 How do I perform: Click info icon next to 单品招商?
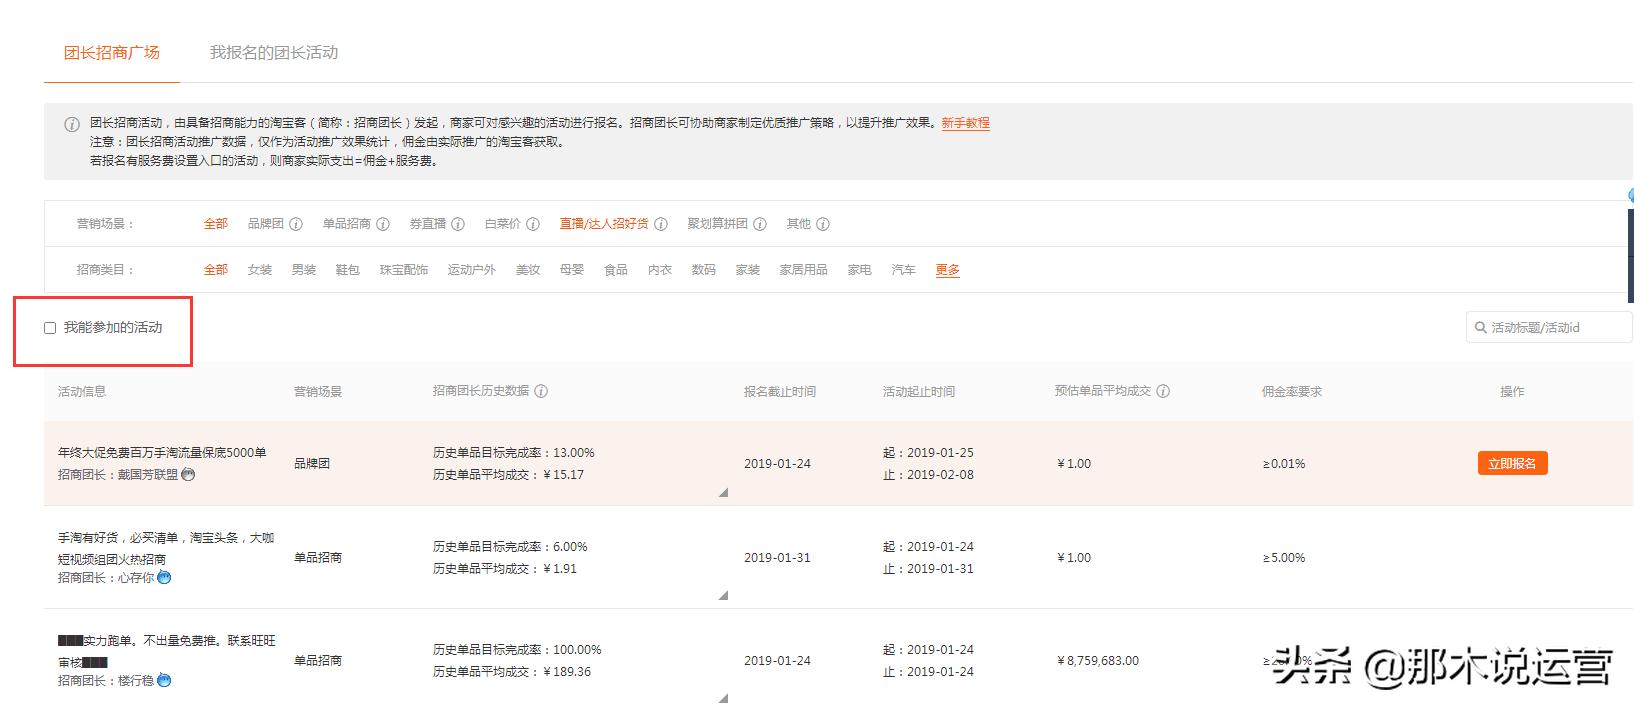tap(383, 224)
